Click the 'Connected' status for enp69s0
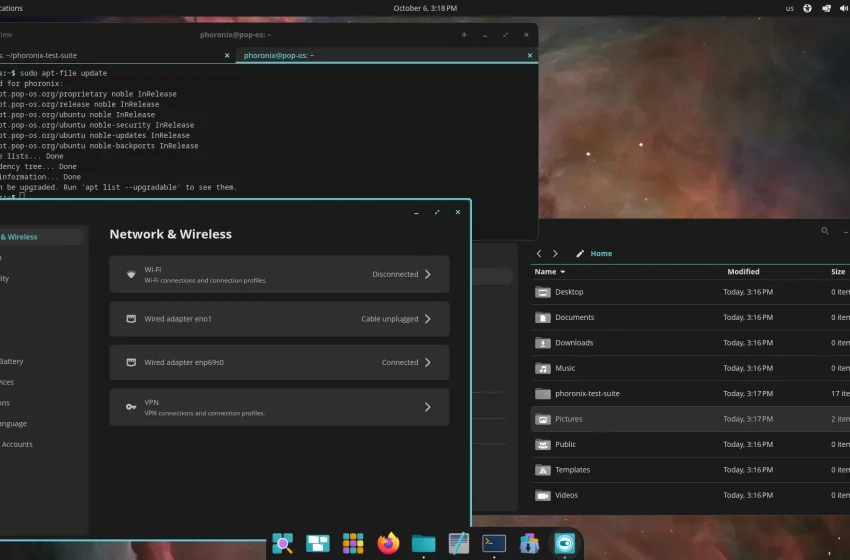850x560 pixels. click(x=400, y=362)
